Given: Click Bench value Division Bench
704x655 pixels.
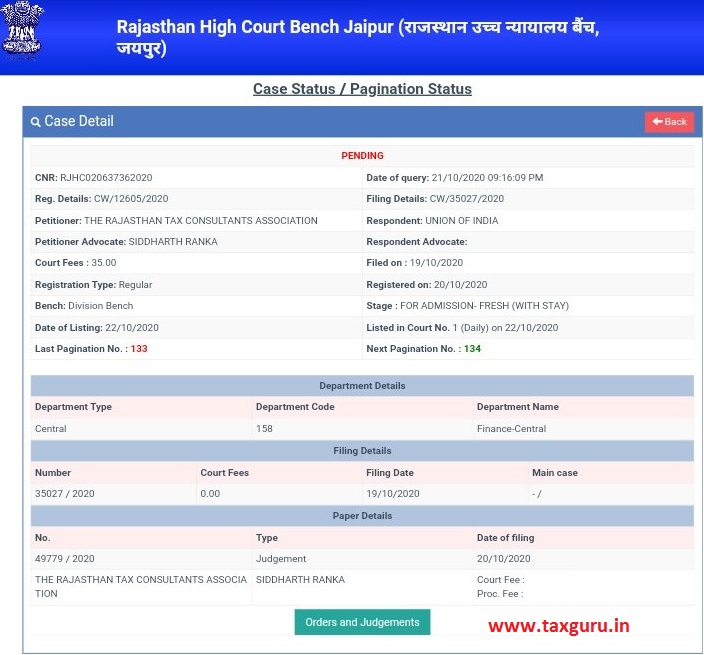Looking at the screenshot, I should pos(101,306).
